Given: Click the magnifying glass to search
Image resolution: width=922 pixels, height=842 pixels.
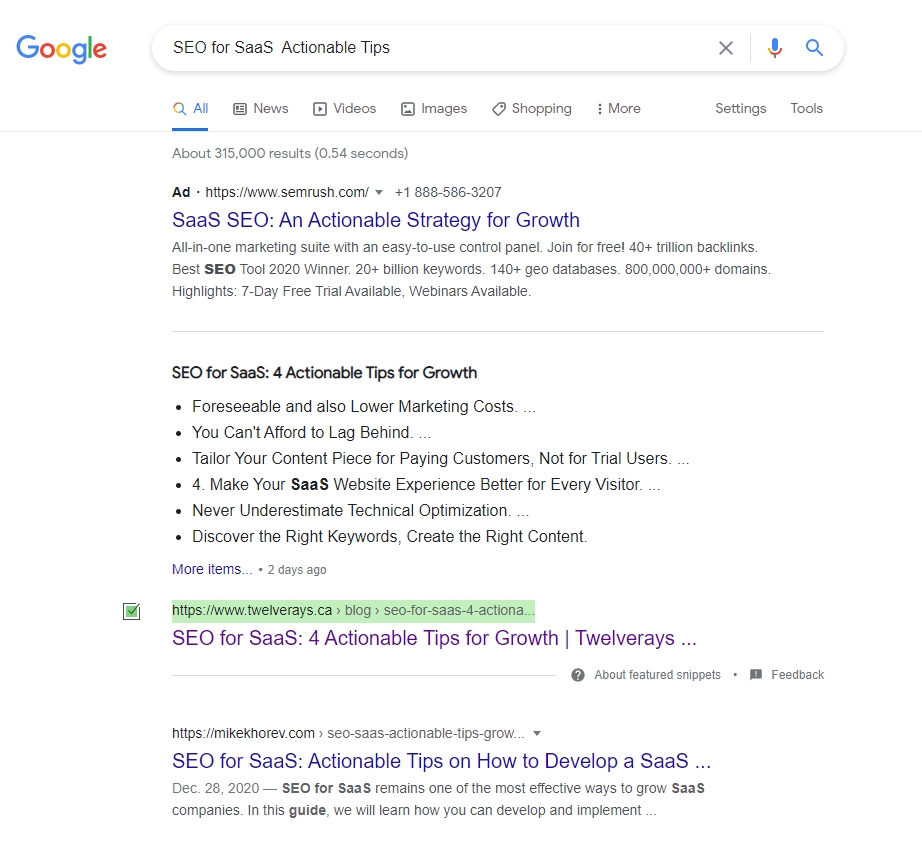Looking at the screenshot, I should [813, 47].
